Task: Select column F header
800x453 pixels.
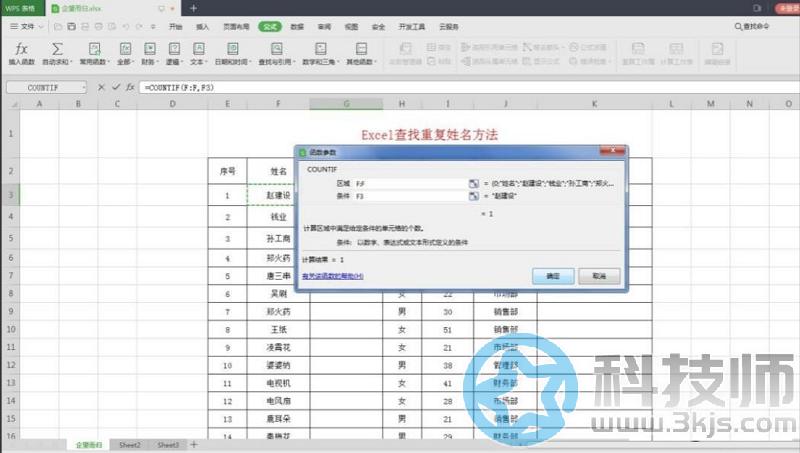Action: [x=278, y=104]
